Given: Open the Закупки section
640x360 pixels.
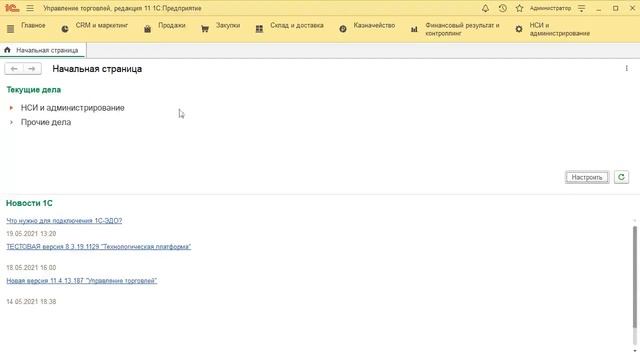Looking at the screenshot, I should click(228, 25).
